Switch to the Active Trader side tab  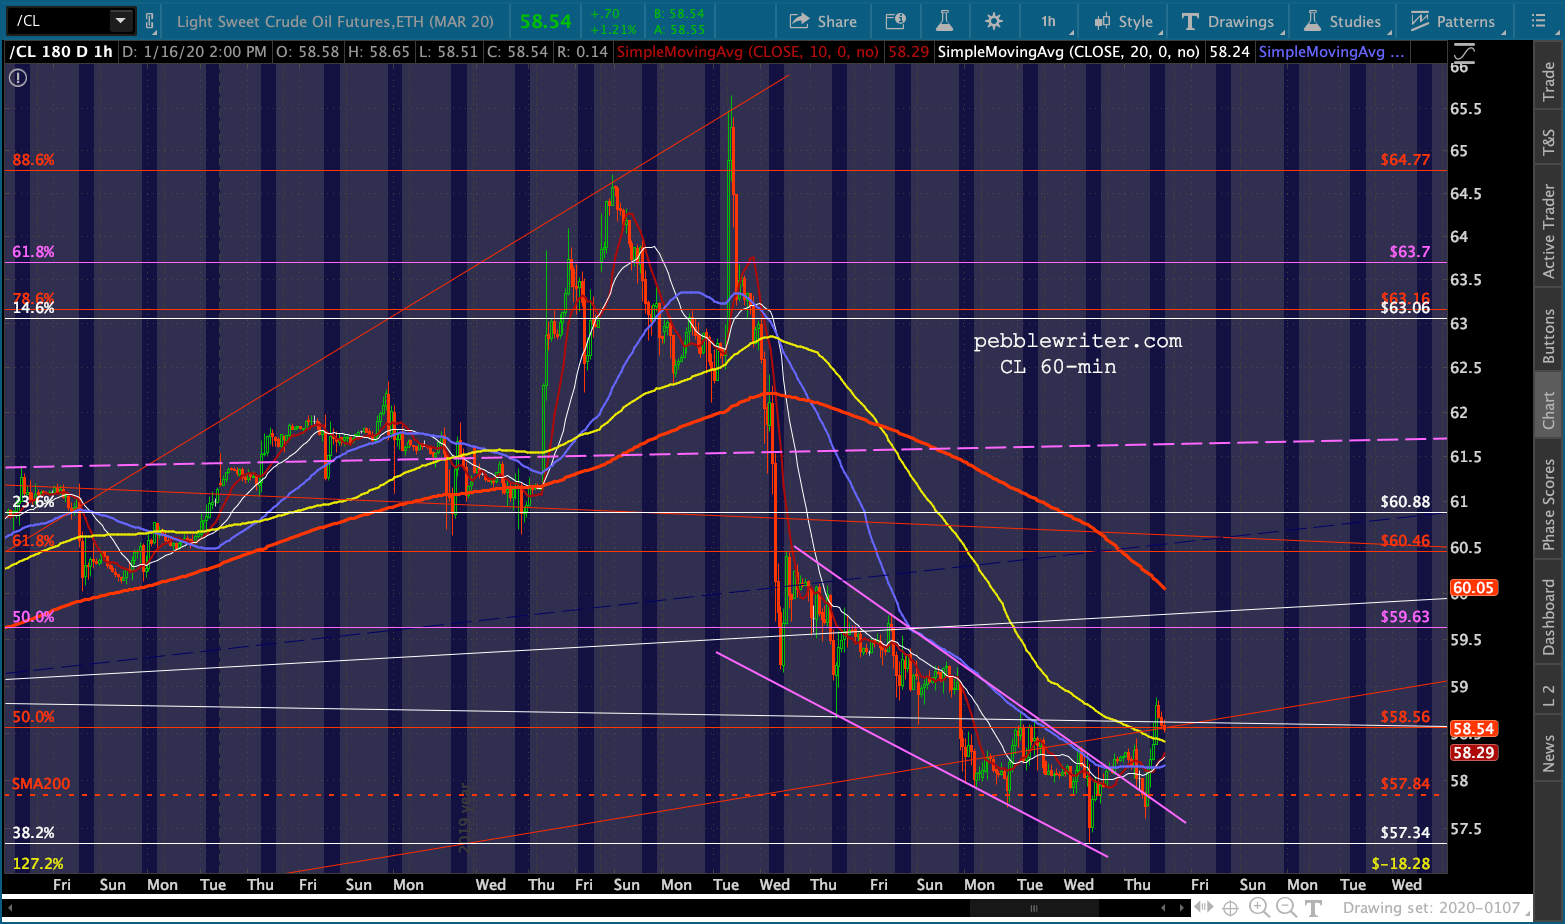(x=1549, y=231)
